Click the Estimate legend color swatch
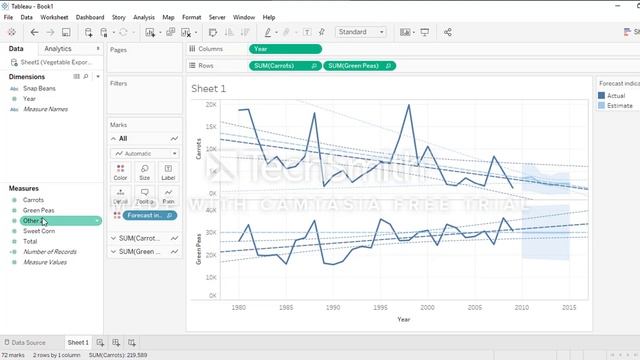Viewport: 640px width, 360px height. pos(601,106)
